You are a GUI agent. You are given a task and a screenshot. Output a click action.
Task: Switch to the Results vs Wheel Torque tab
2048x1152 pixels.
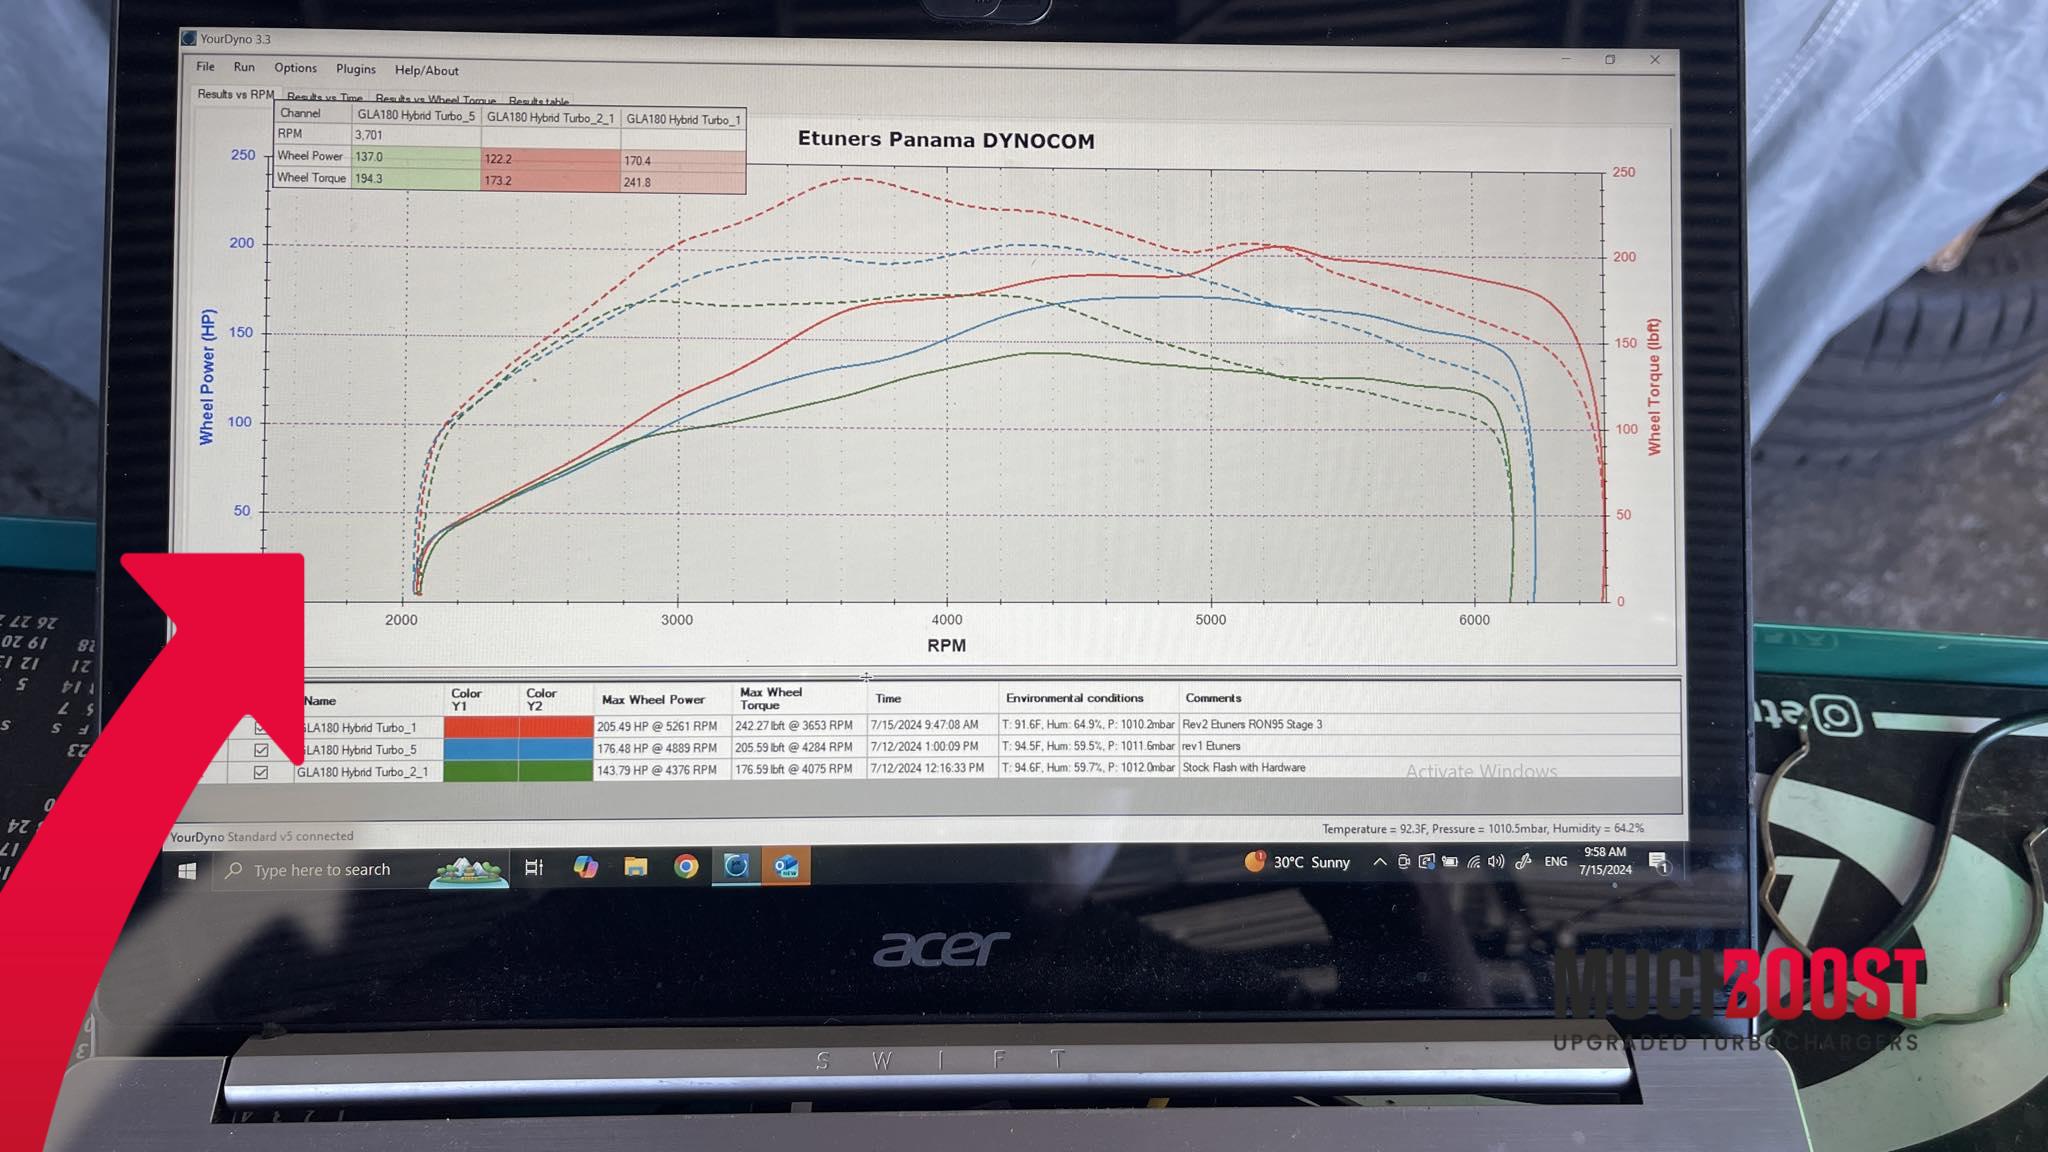pos(435,99)
